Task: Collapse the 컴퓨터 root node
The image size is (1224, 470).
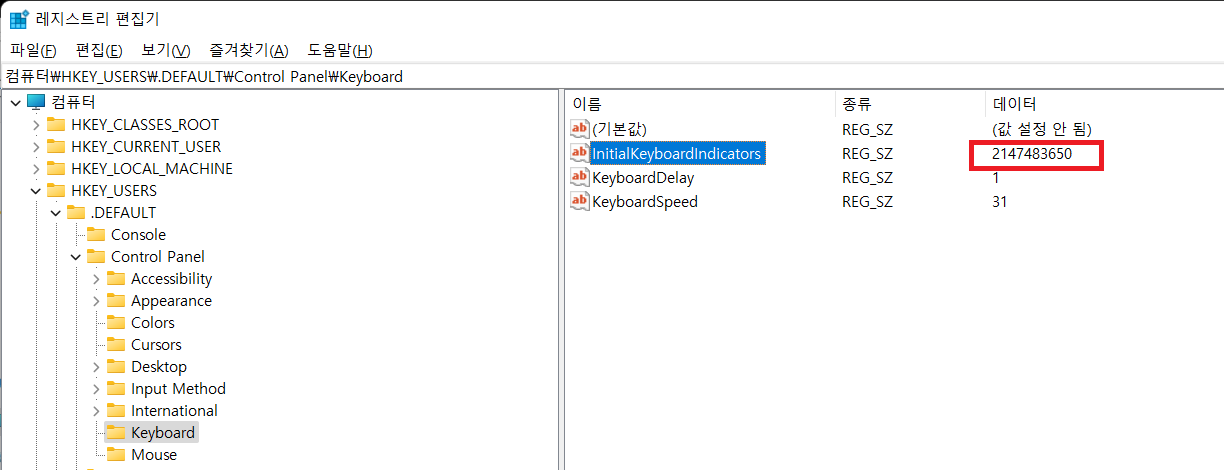Action: (x=15, y=102)
